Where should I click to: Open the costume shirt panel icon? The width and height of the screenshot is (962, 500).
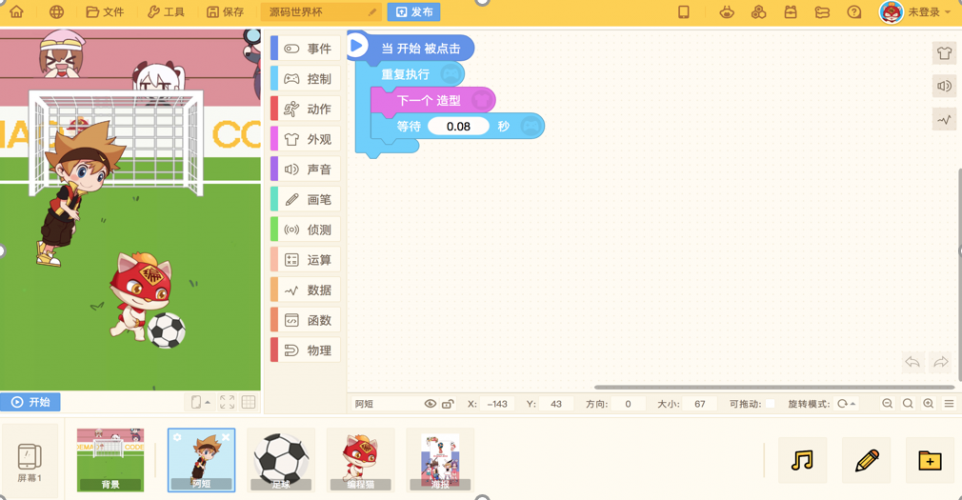pyautogui.click(x=944, y=53)
